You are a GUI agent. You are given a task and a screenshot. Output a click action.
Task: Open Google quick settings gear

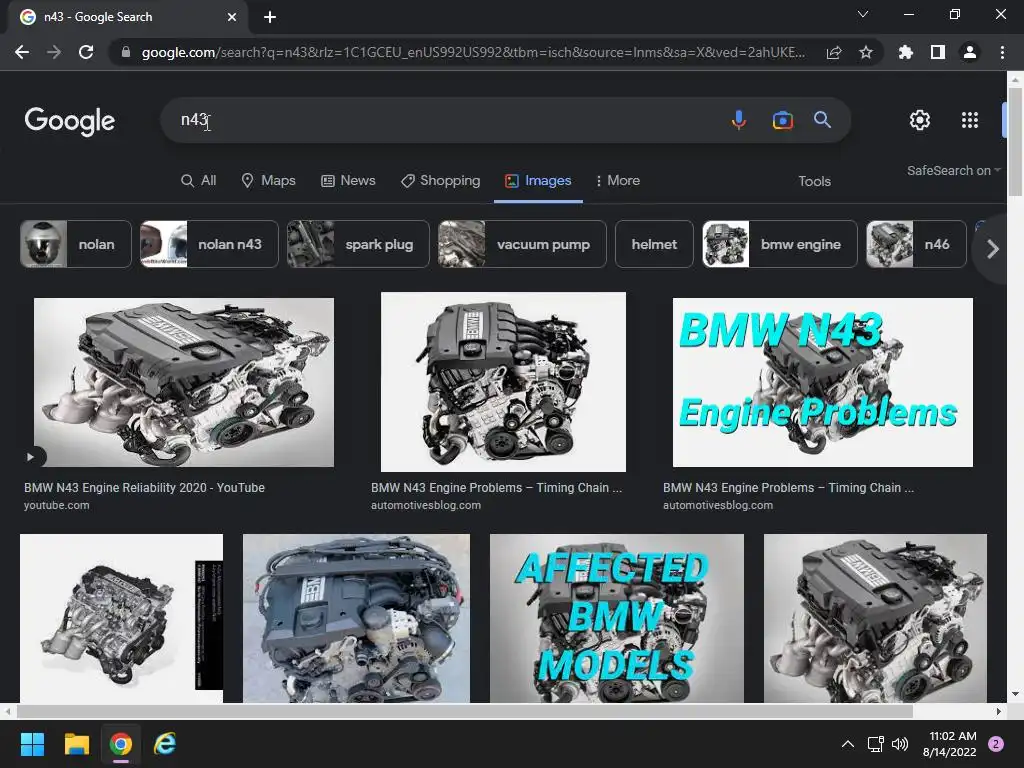click(920, 120)
